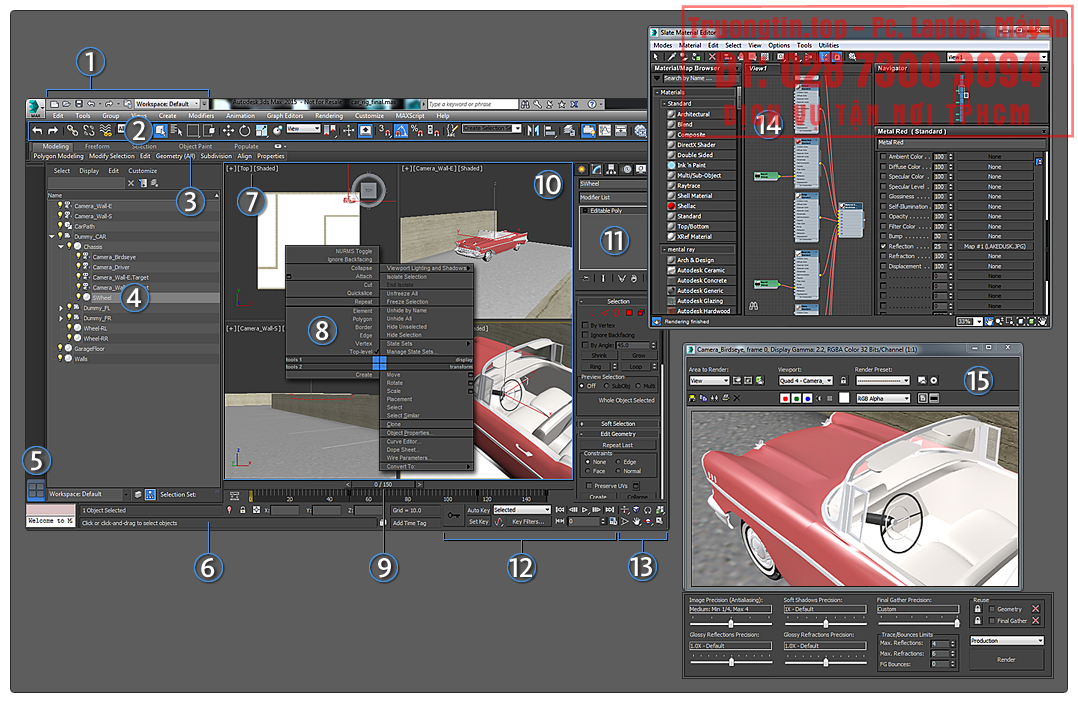Open the Graph Editors menu
This screenshot has height=703, width=1078.
pos(283,114)
